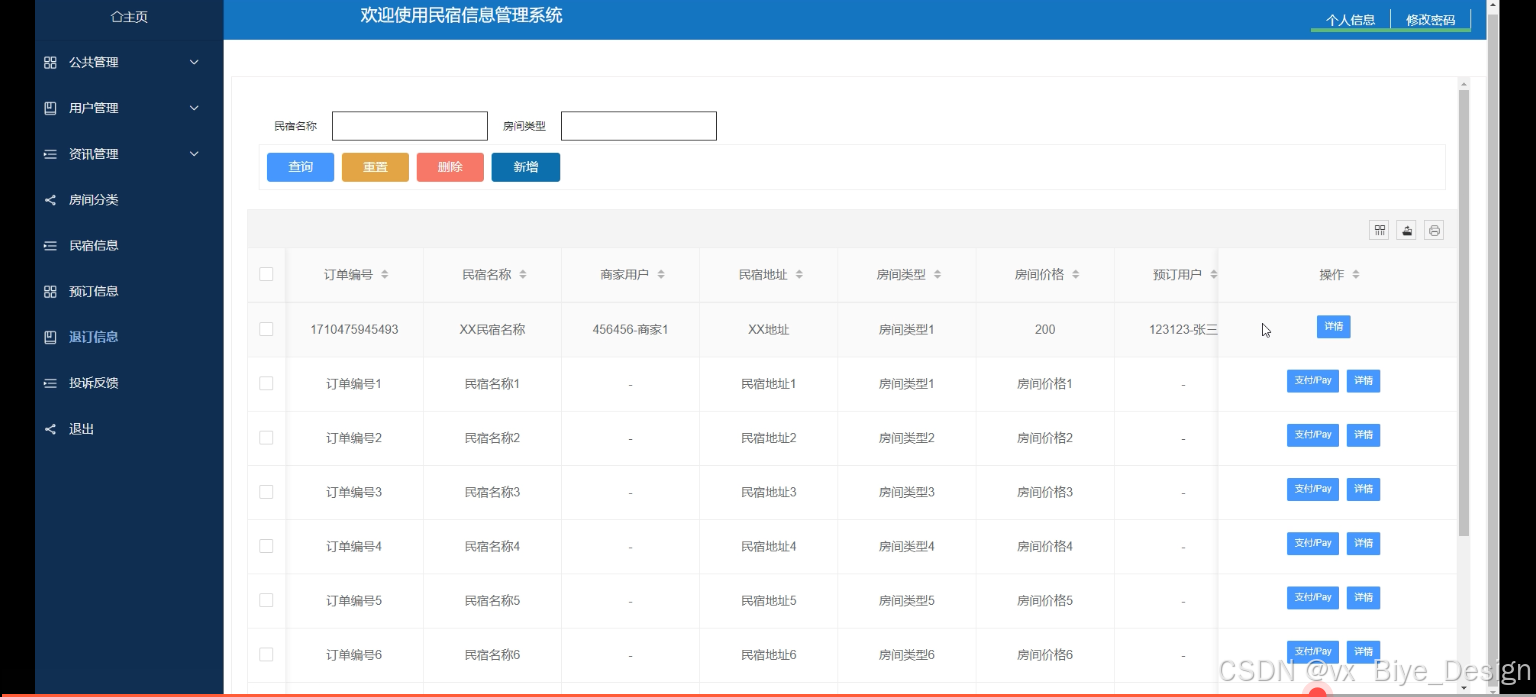Image resolution: width=1536 pixels, height=697 pixels.
Task: Check the 订单编号2 row checkbox
Action: click(x=266, y=437)
